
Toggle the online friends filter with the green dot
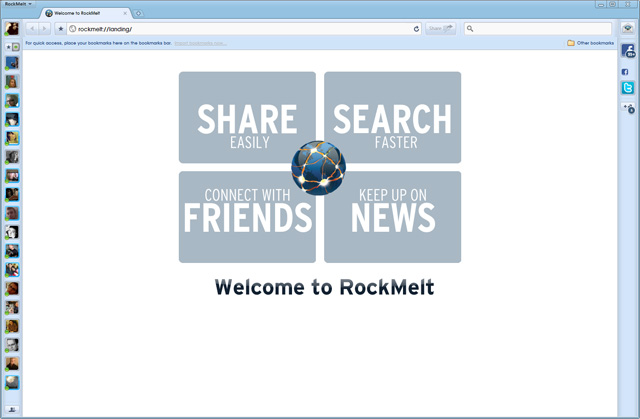coord(16,47)
